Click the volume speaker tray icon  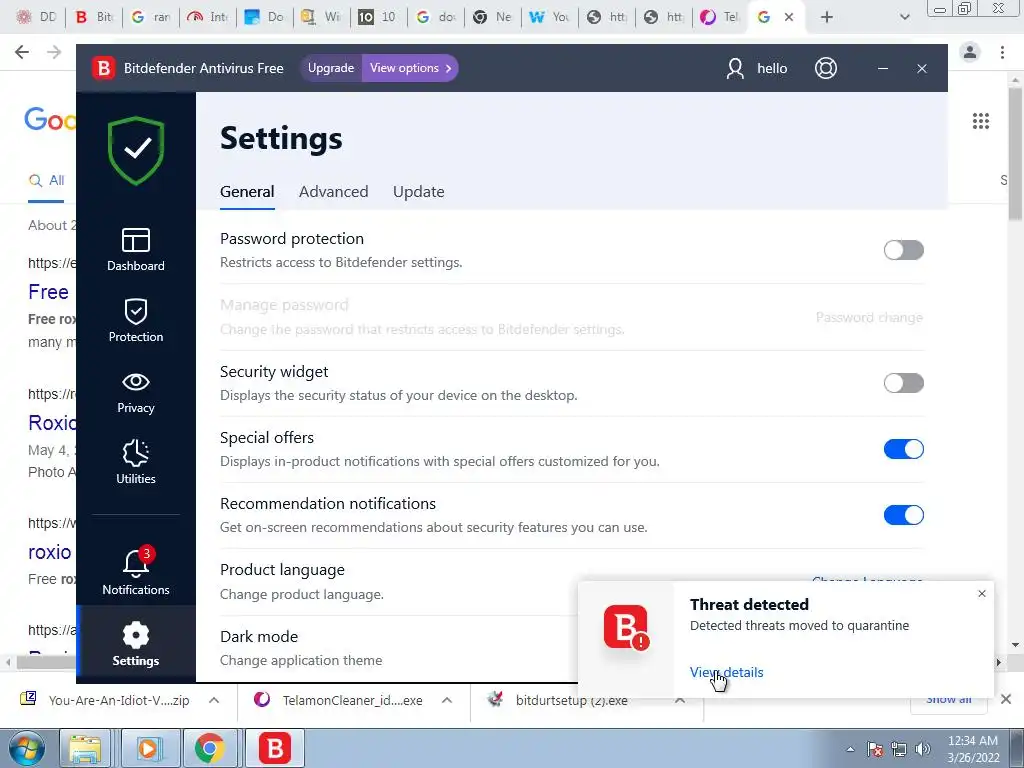[x=923, y=749]
